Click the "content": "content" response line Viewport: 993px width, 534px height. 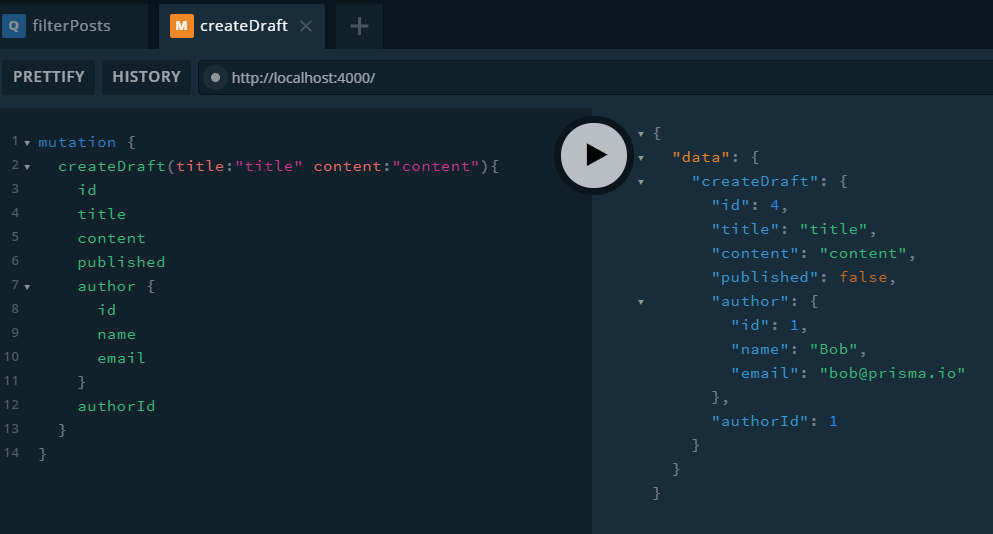(x=814, y=253)
